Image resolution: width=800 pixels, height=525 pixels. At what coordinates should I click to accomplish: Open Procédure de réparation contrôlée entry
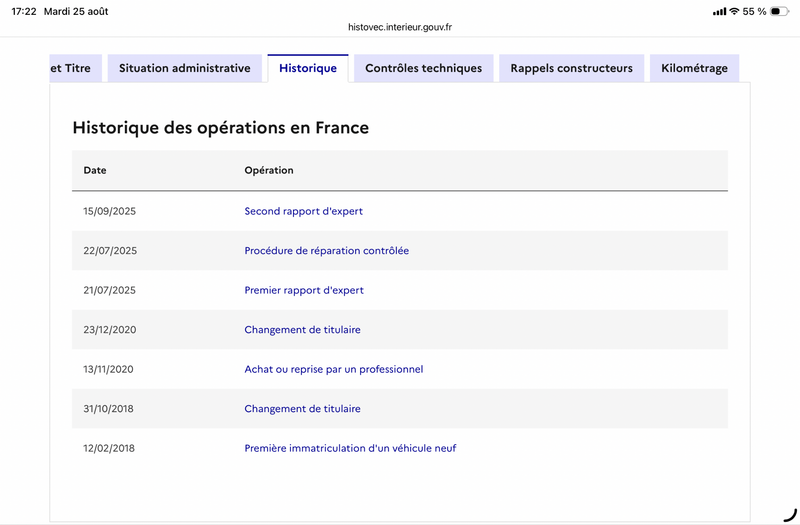tap(327, 251)
